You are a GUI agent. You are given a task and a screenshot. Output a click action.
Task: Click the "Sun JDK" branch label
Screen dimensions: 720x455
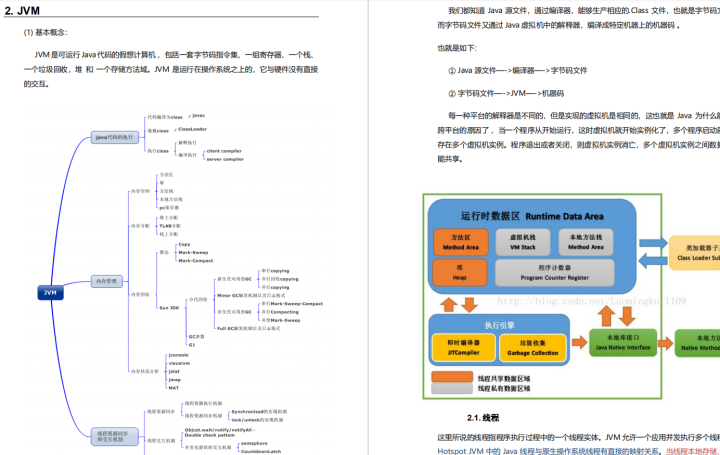tap(169, 308)
